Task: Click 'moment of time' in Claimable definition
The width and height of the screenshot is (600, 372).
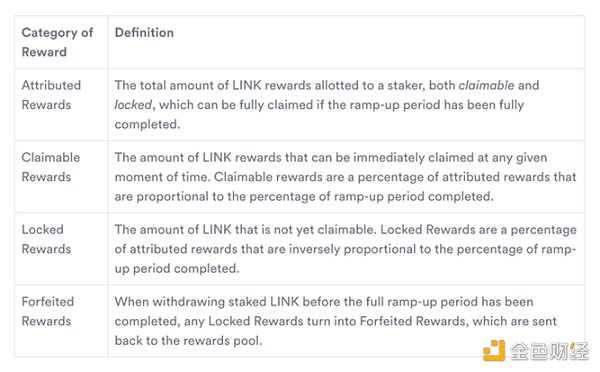Action: [162, 177]
